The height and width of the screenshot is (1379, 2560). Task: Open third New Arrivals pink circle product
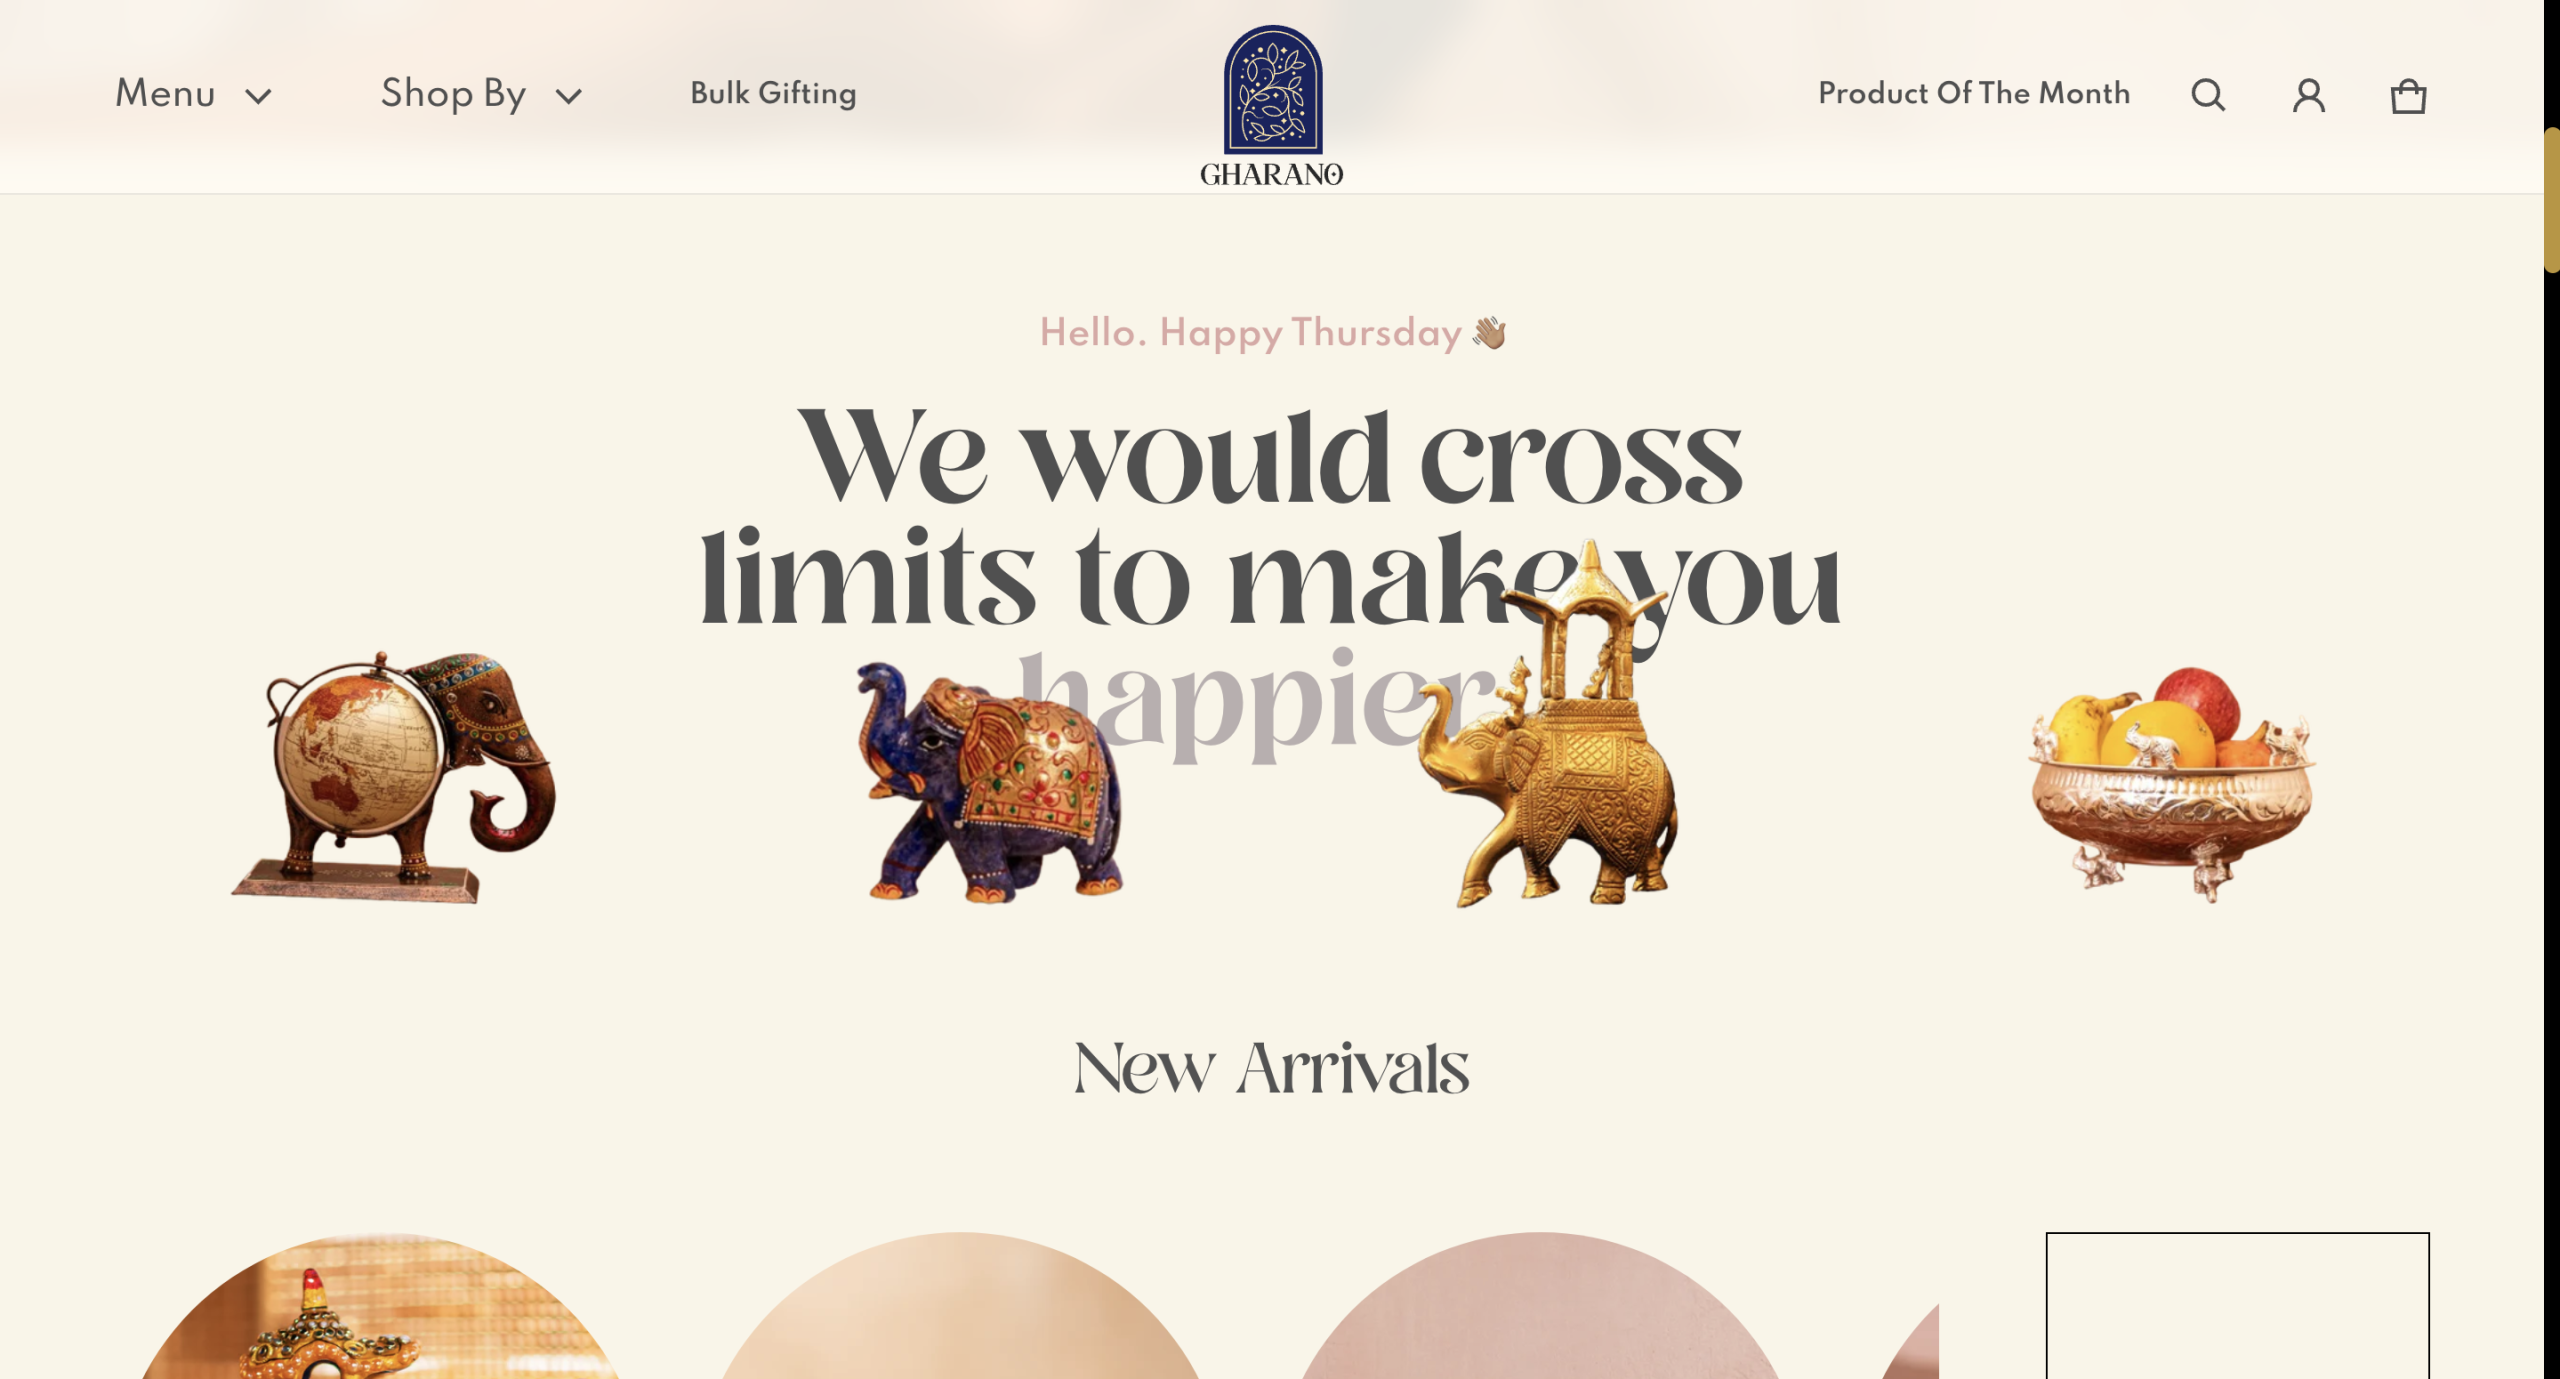(x=1540, y=1306)
